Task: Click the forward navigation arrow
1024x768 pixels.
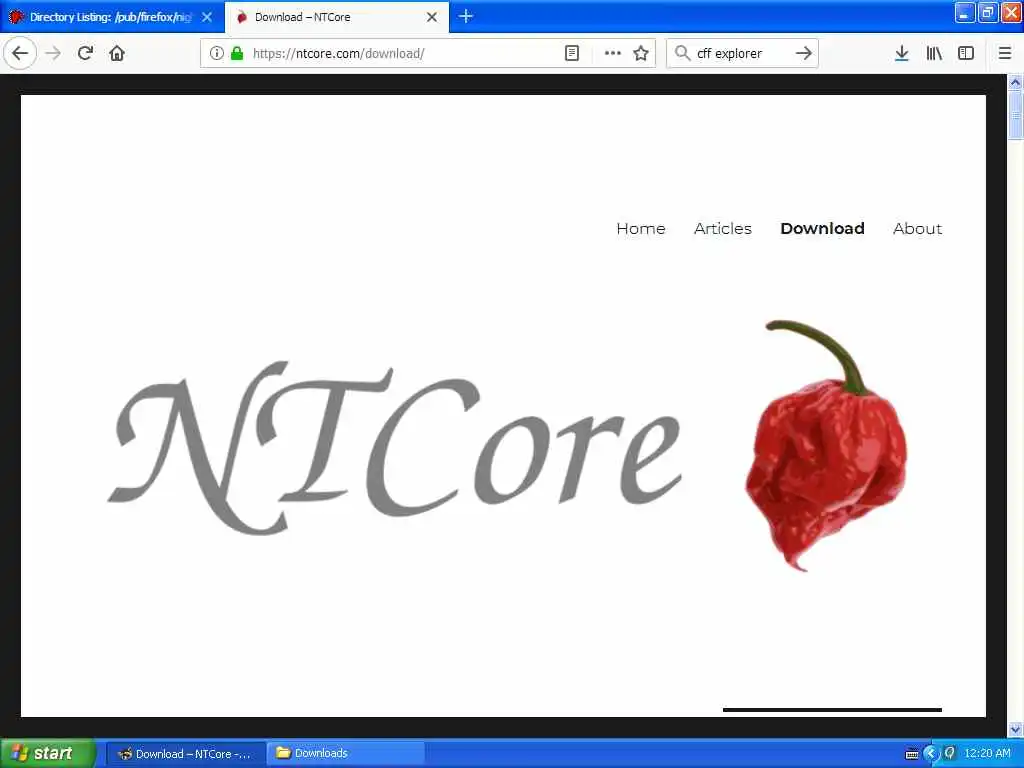Action: 54,53
